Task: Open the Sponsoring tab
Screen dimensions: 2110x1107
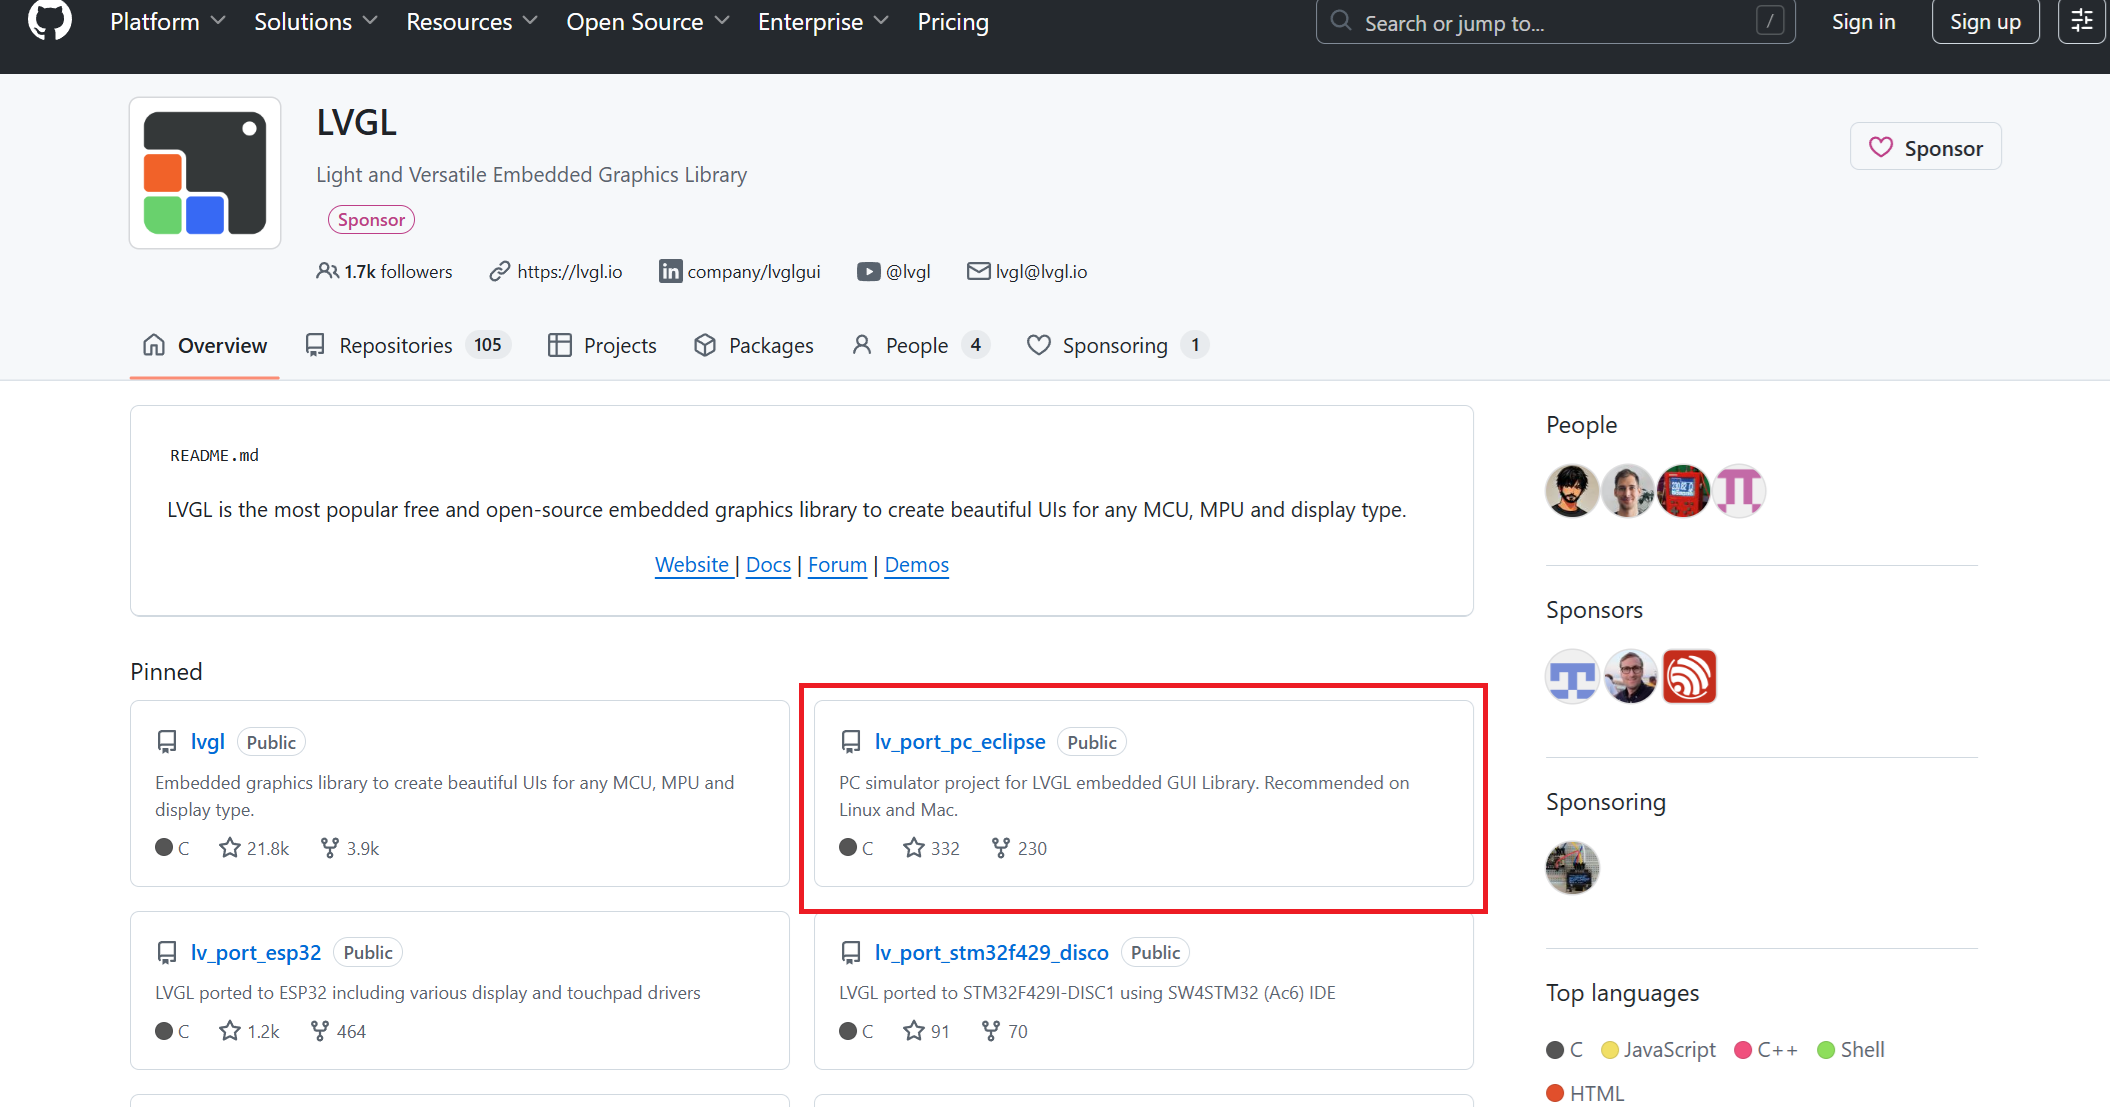Action: [1116, 345]
